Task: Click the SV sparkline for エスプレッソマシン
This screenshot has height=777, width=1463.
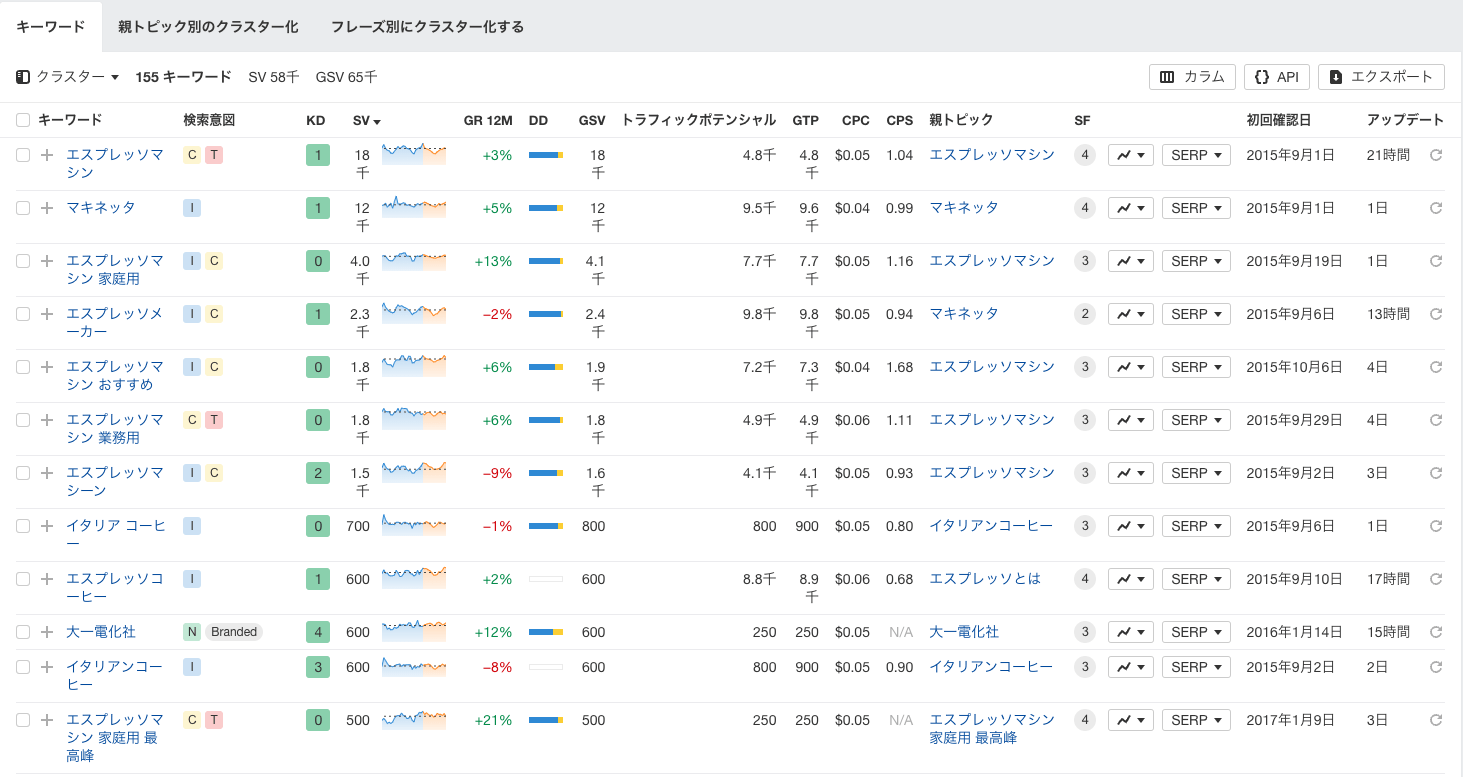Action: click(x=414, y=155)
